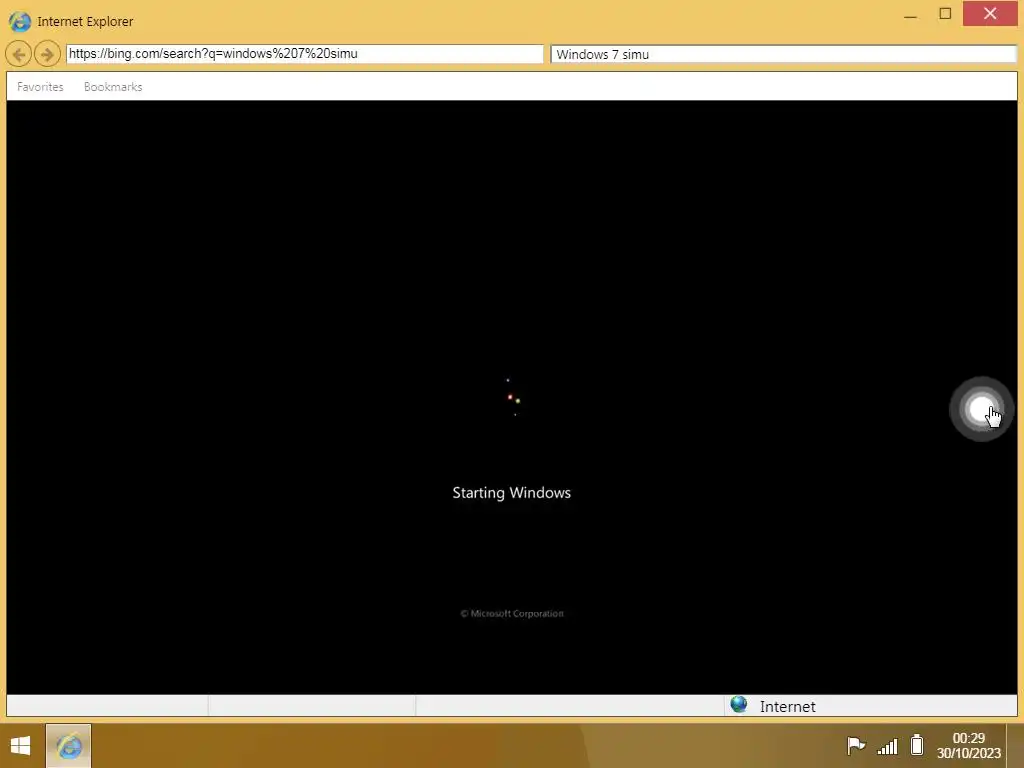
Task: Click the 'Internet Explorer' title text
Action: [x=86, y=22]
